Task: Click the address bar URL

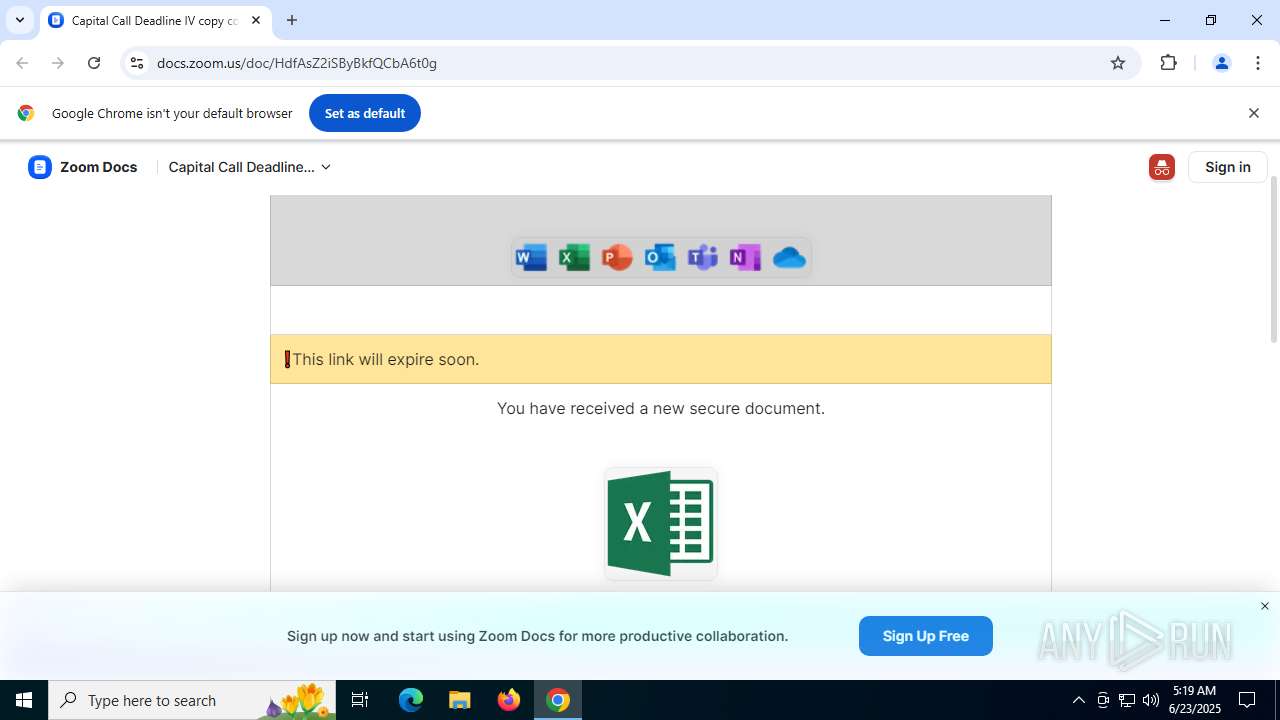Action: [x=297, y=63]
